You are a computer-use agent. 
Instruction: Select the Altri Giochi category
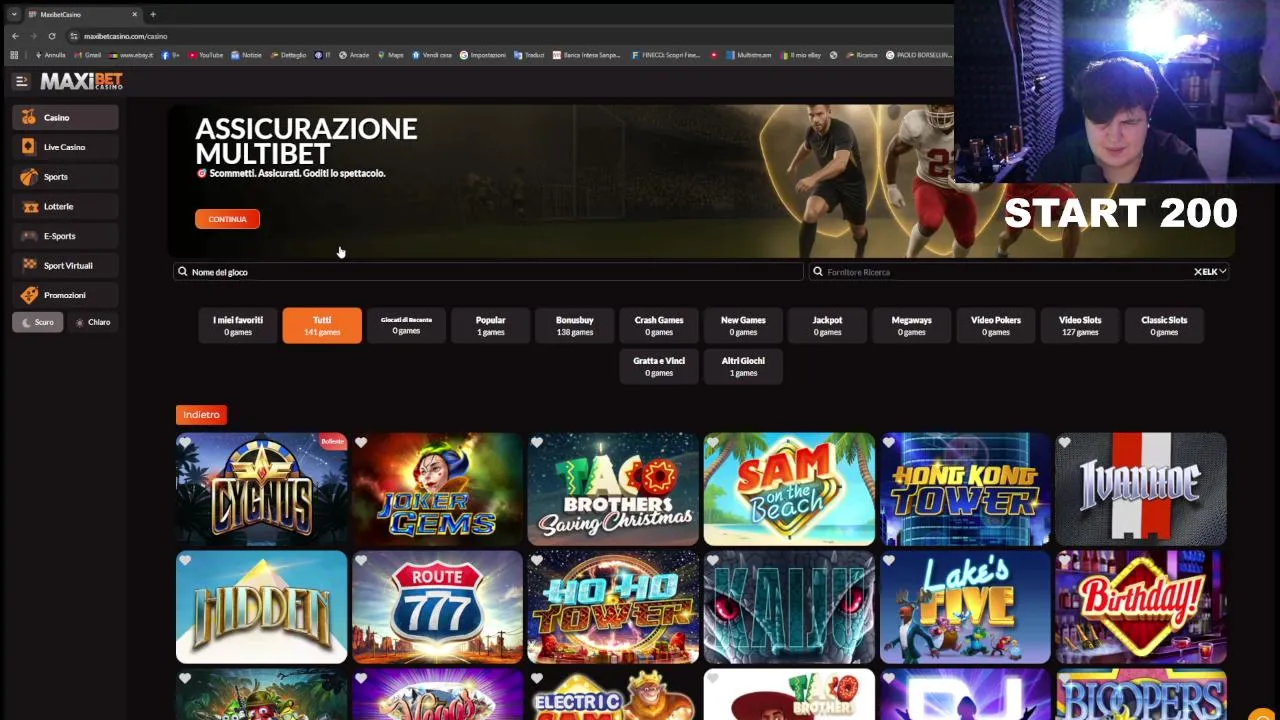point(743,367)
